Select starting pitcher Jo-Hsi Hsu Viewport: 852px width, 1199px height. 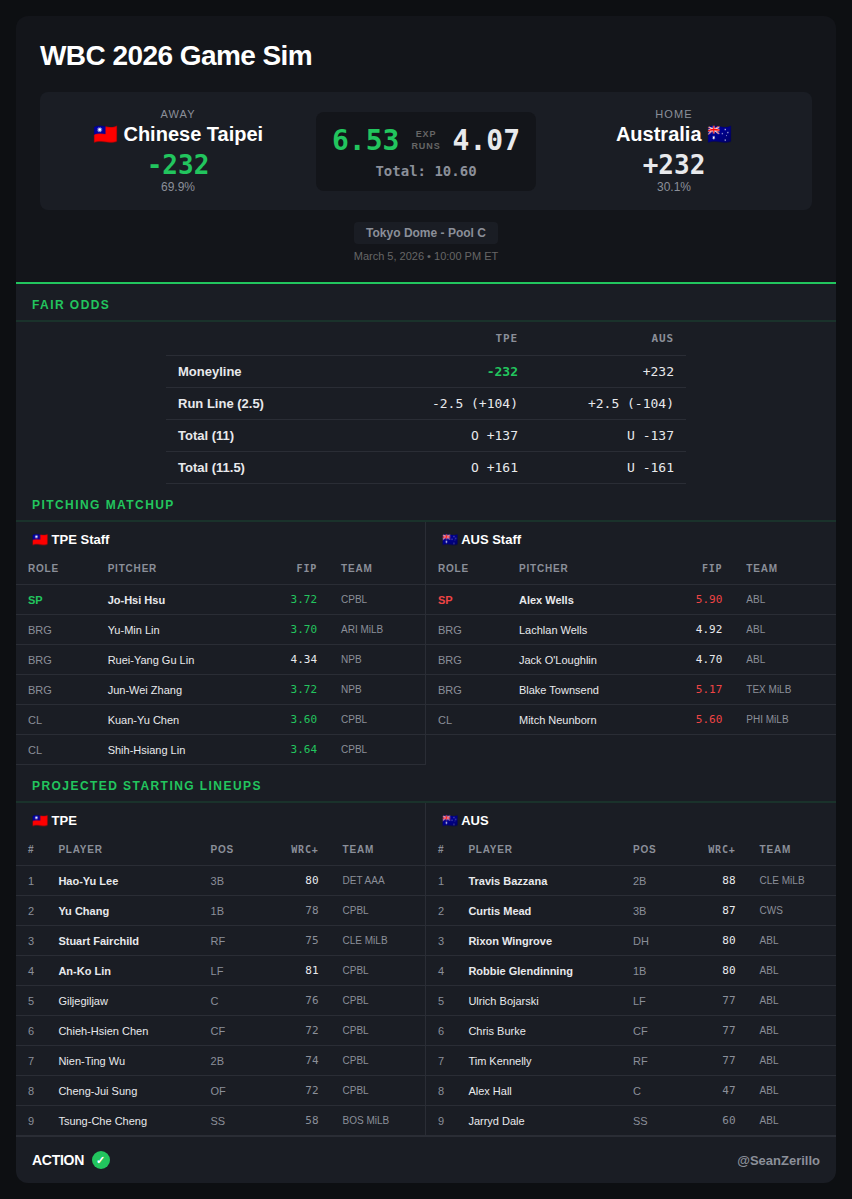click(136, 600)
